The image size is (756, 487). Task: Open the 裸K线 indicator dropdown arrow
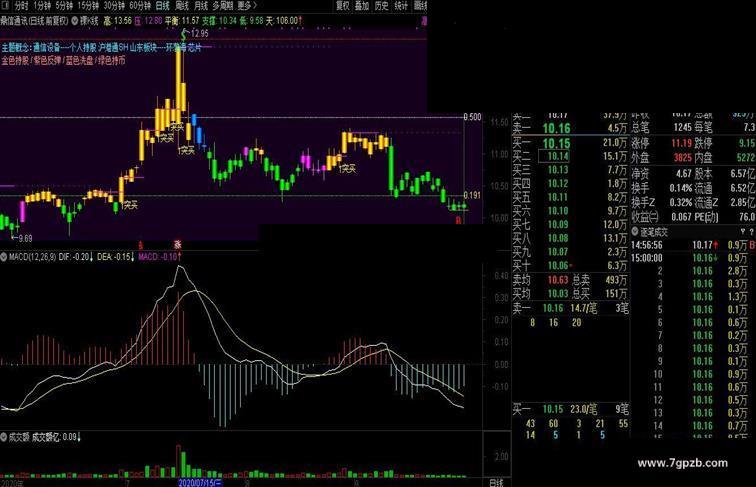[x=75, y=21]
